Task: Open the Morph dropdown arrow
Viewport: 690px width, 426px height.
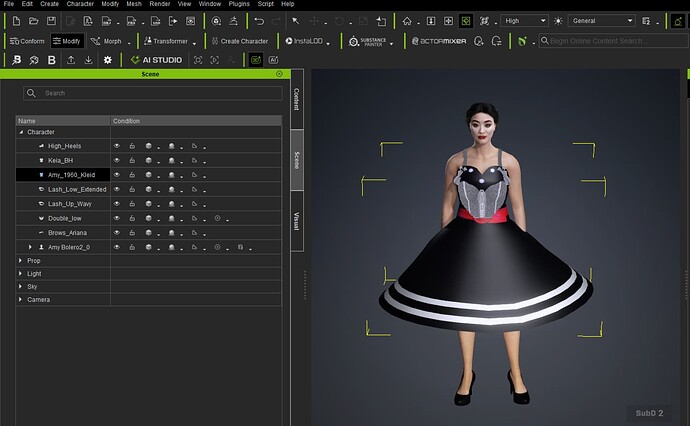Action: (x=129, y=43)
